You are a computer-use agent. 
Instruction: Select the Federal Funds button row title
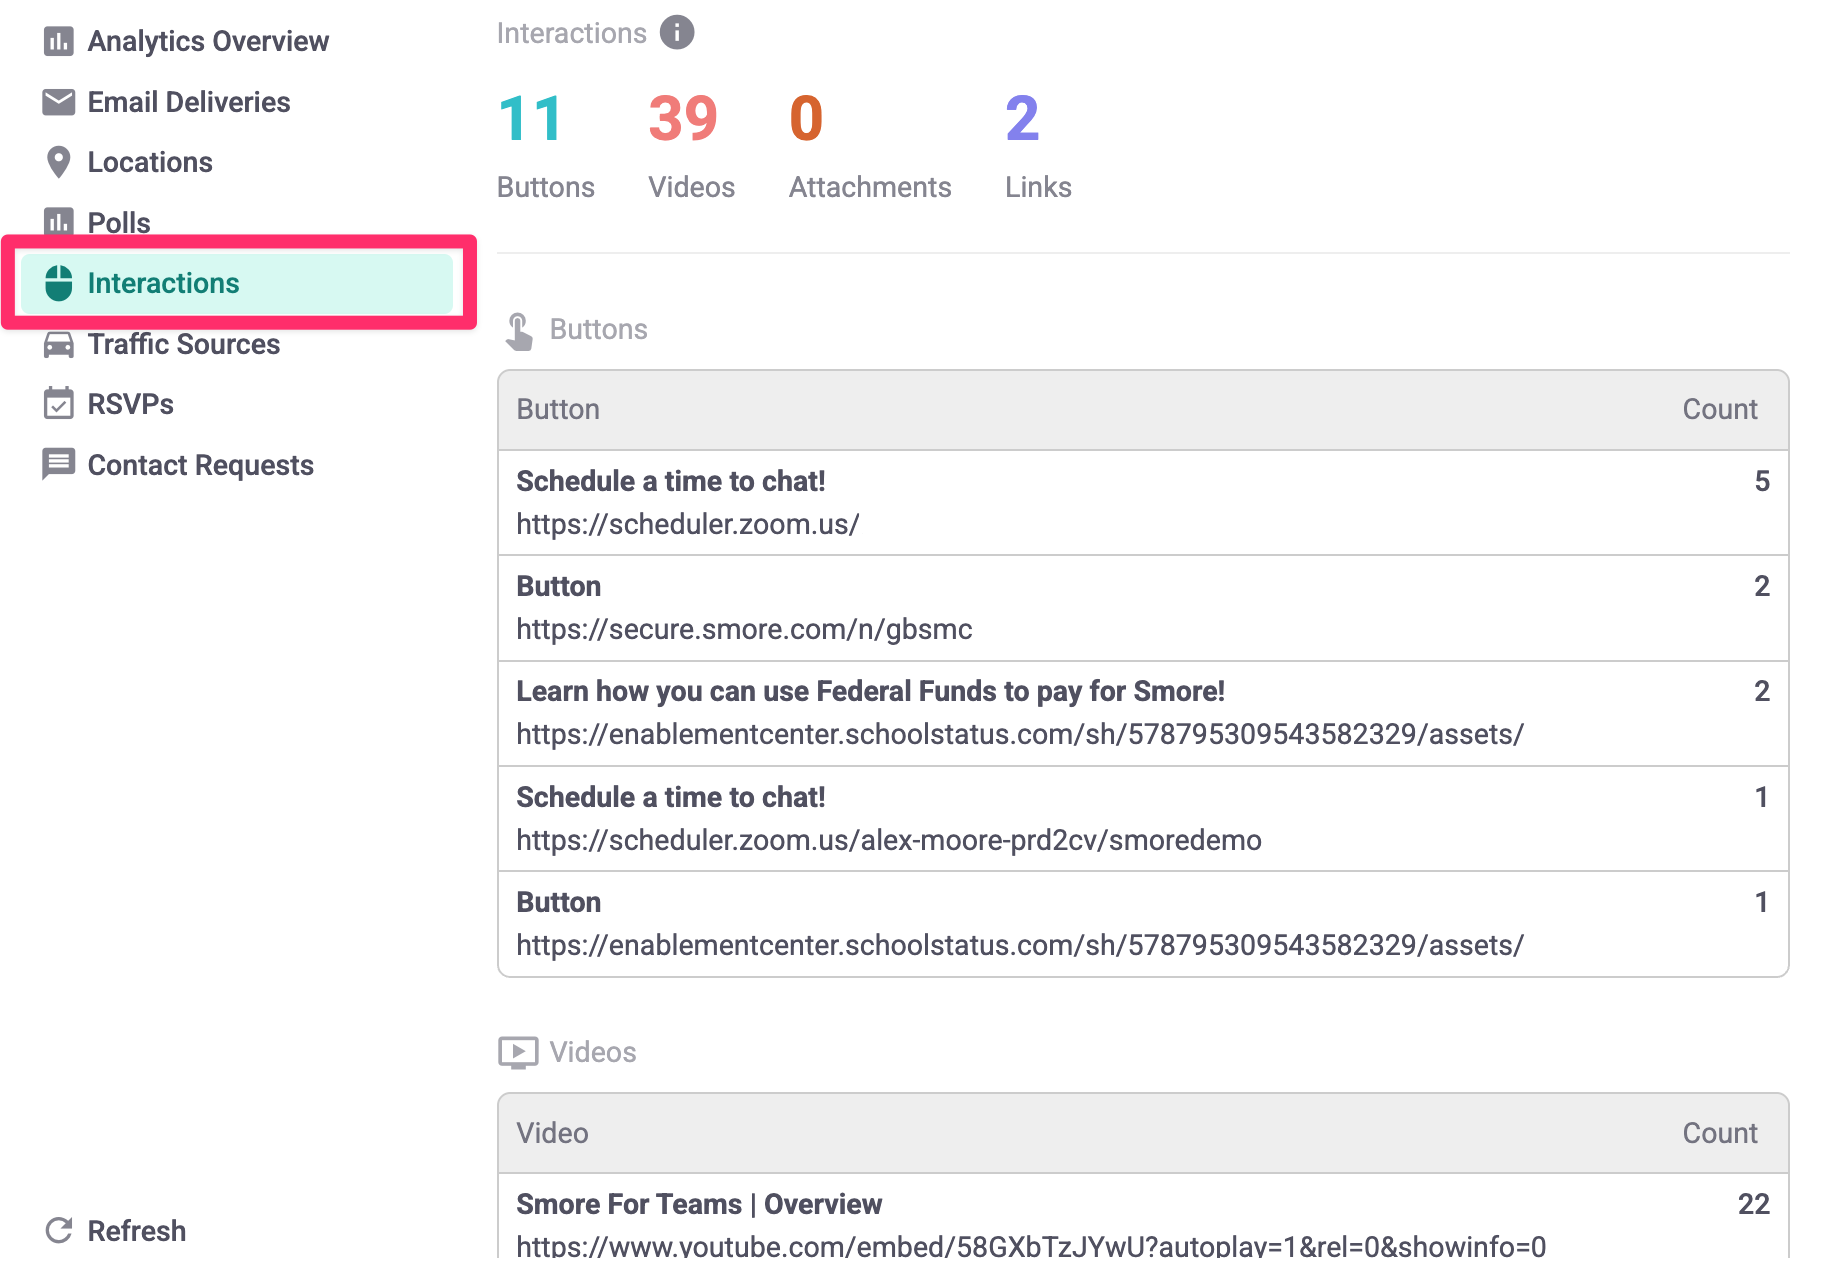pos(869,691)
